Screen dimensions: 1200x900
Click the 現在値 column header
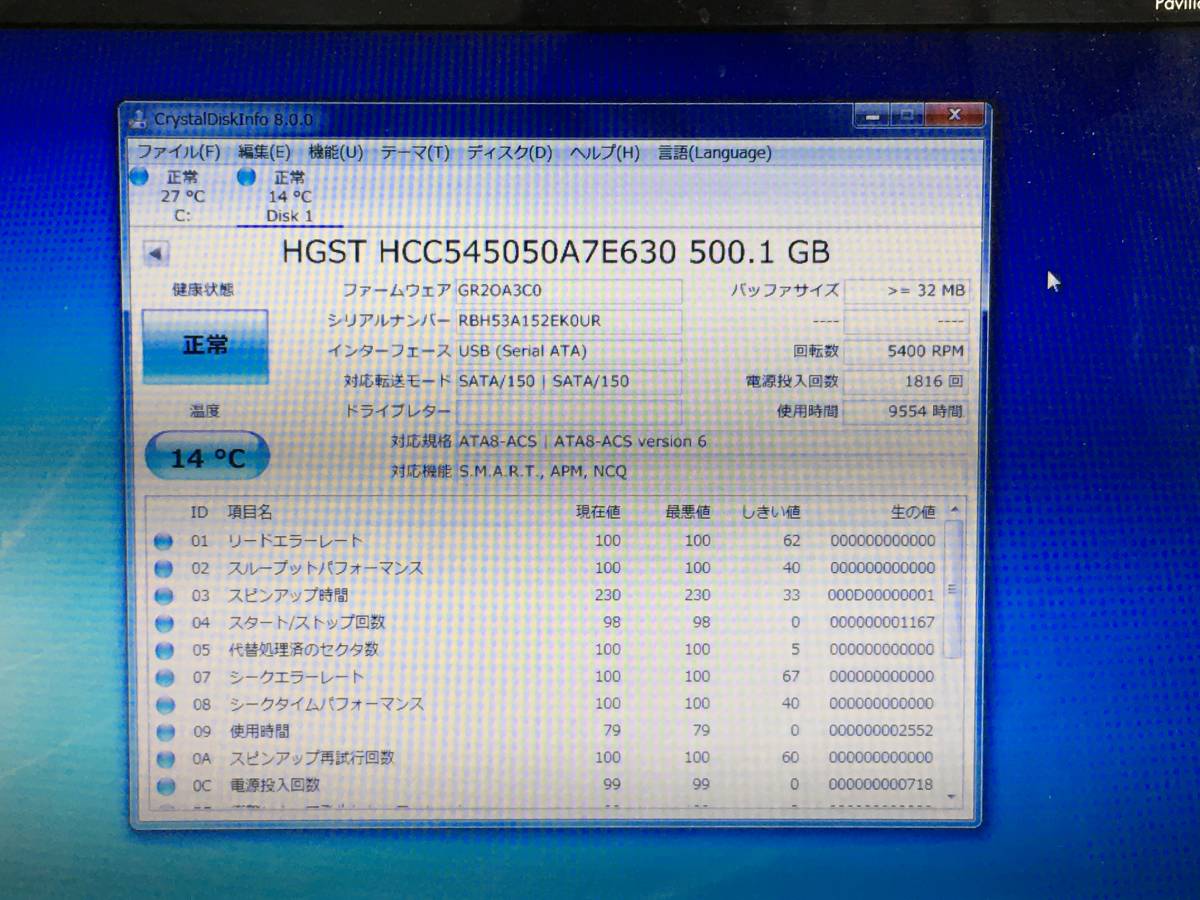599,512
